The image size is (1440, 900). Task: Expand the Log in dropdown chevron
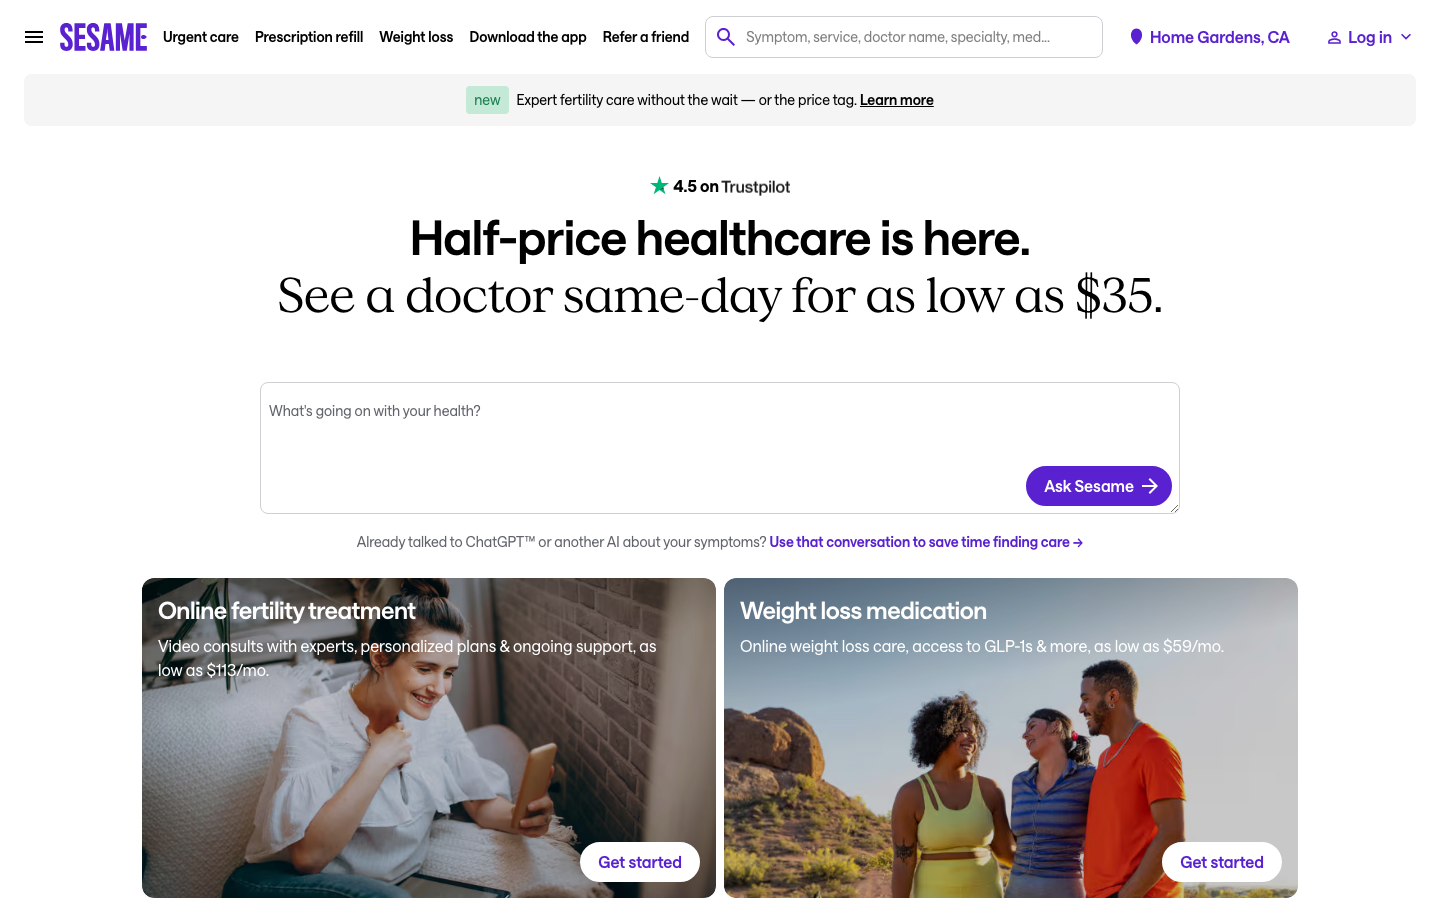click(1406, 37)
